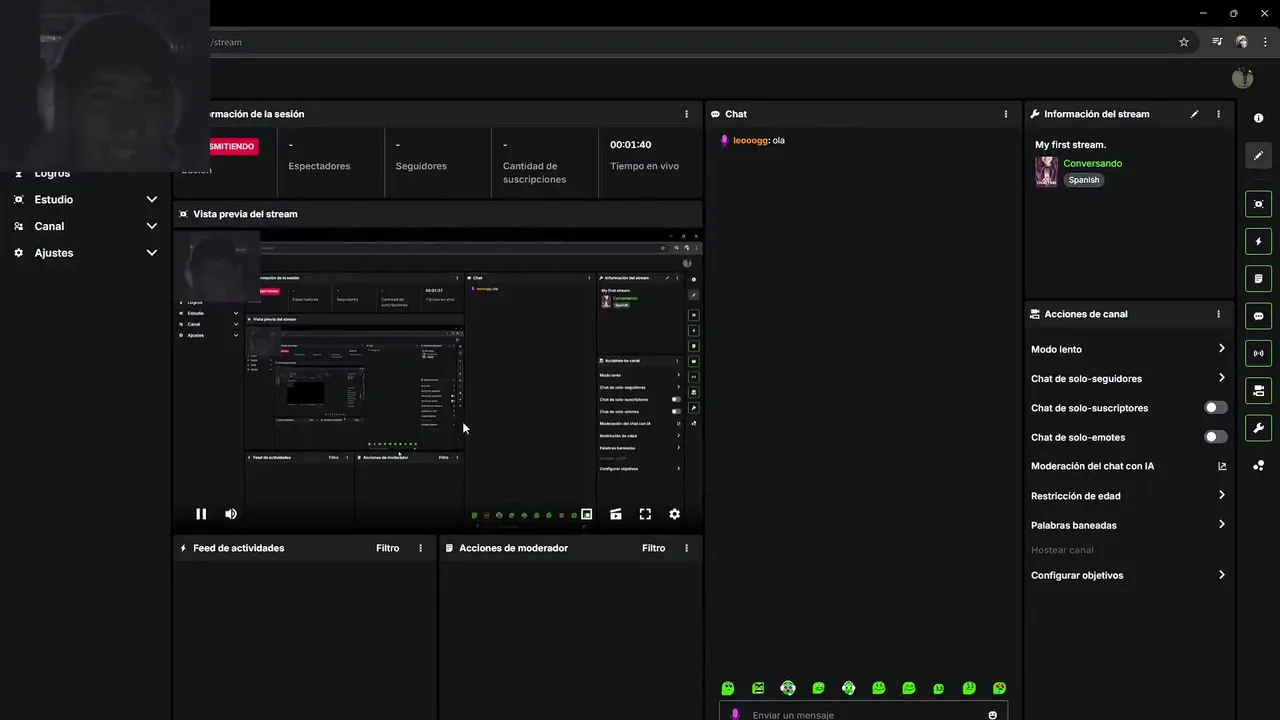
Task: Open the preview player settings gear
Action: [675, 514]
